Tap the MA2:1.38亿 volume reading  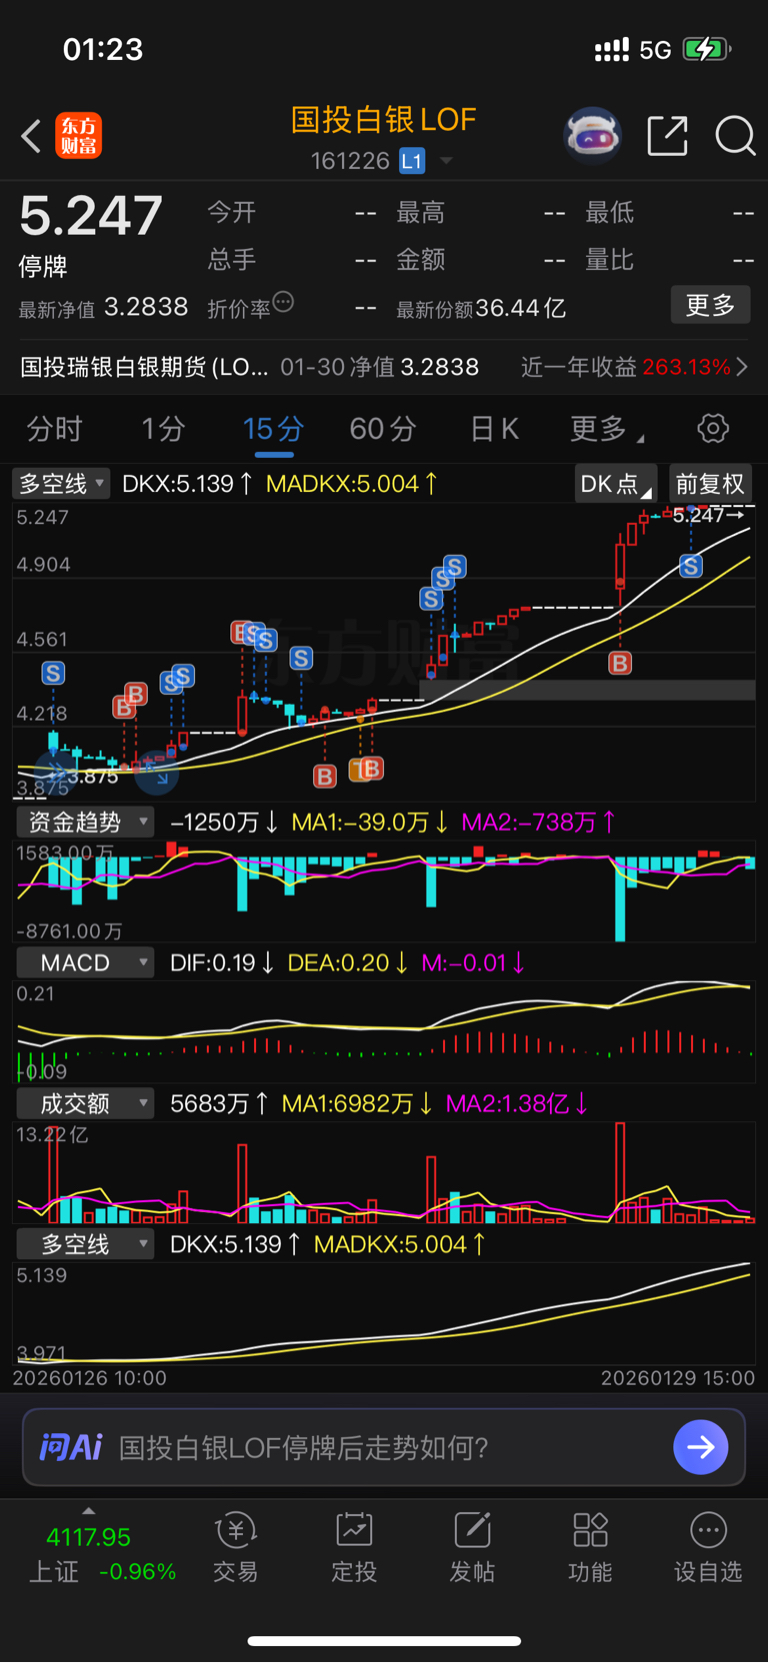tap(517, 1104)
